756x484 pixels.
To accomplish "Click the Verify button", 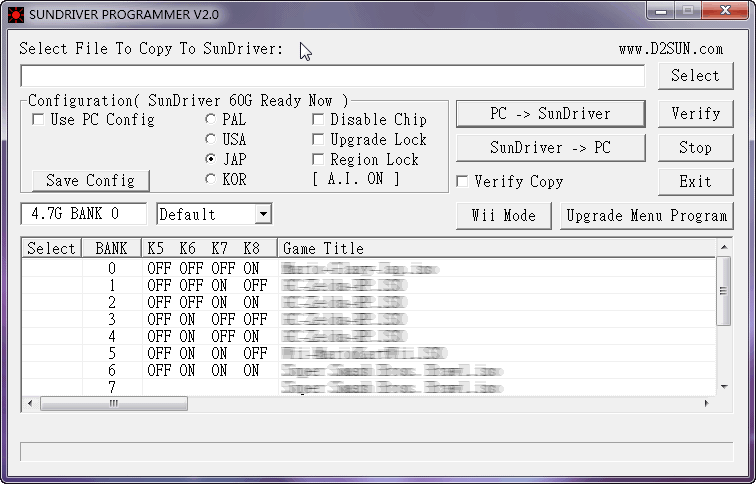I will pos(695,114).
